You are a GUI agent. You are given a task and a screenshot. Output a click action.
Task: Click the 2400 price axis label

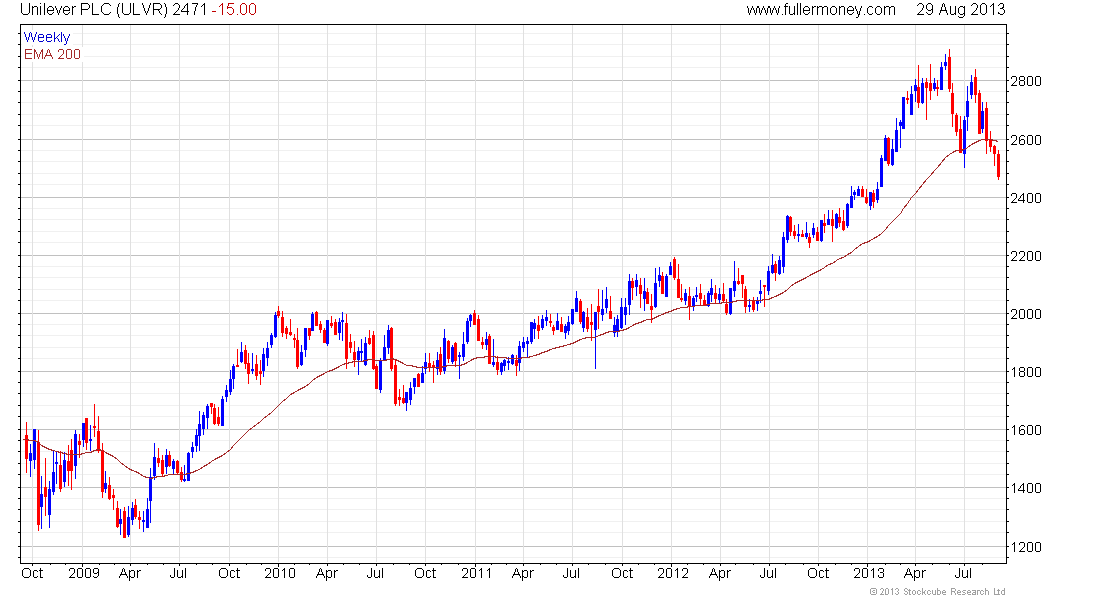[1026, 199]
